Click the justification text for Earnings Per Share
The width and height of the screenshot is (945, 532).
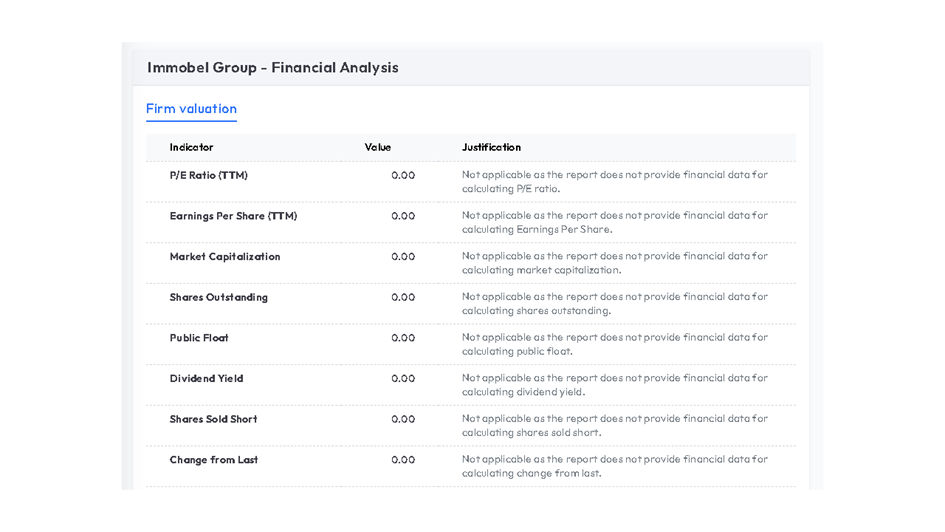tap(614, 222)
